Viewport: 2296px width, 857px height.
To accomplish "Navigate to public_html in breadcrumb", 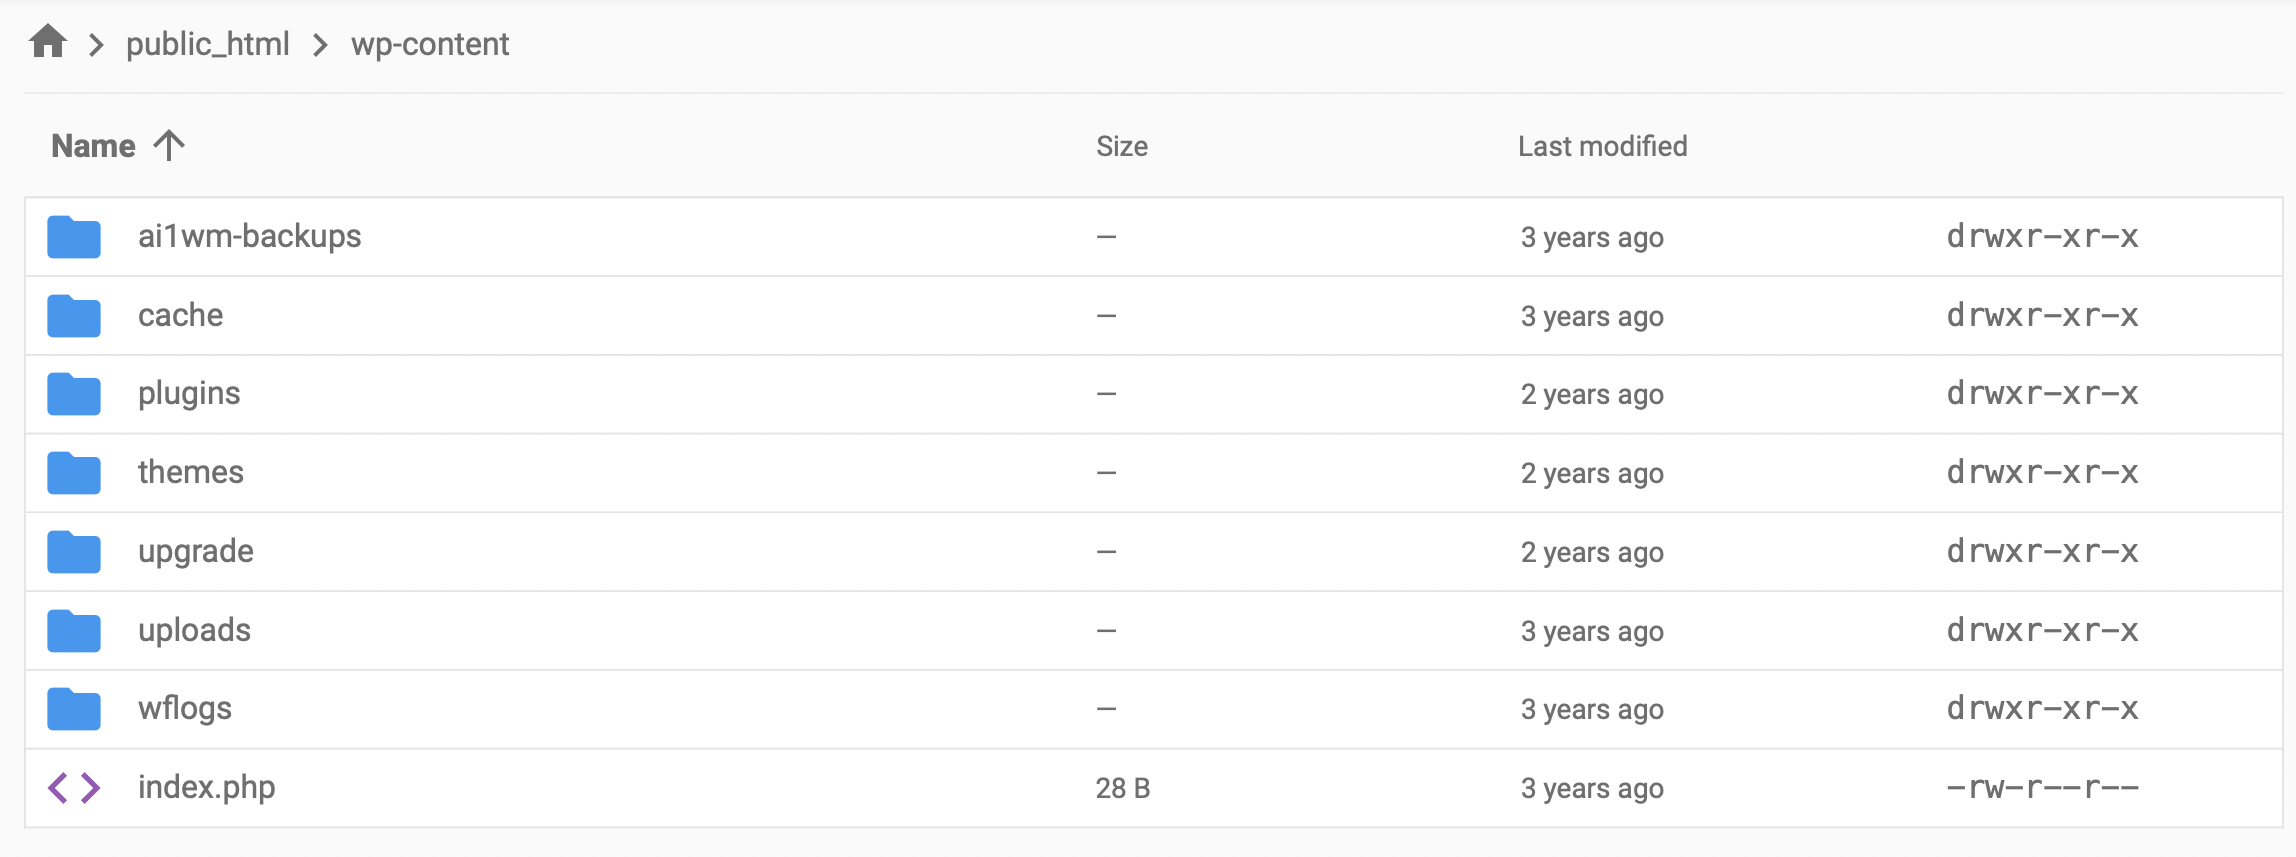I will [207, 44].
